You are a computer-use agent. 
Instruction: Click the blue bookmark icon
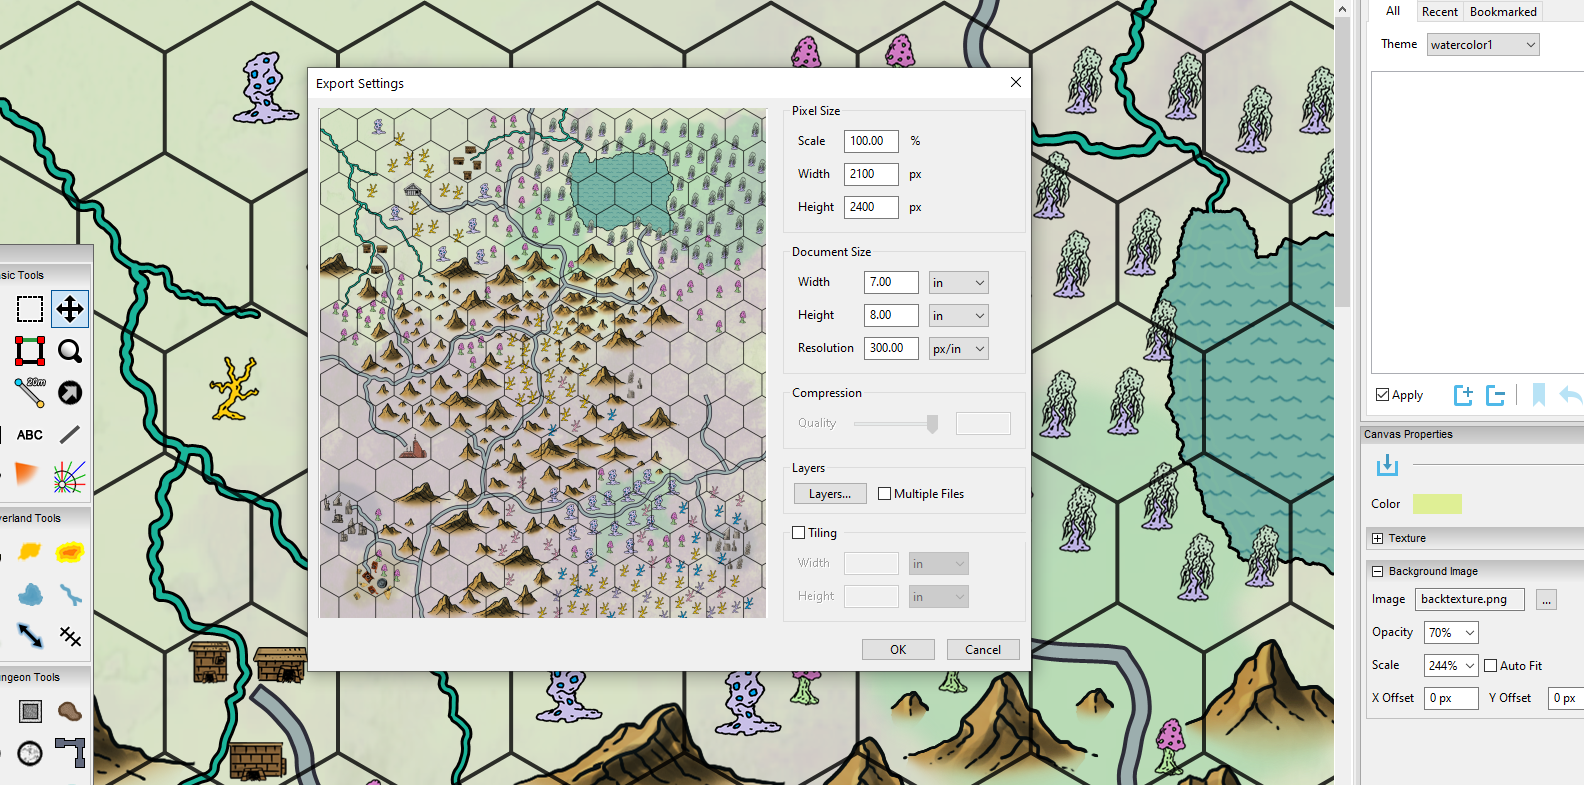(x=1538, y=395)
